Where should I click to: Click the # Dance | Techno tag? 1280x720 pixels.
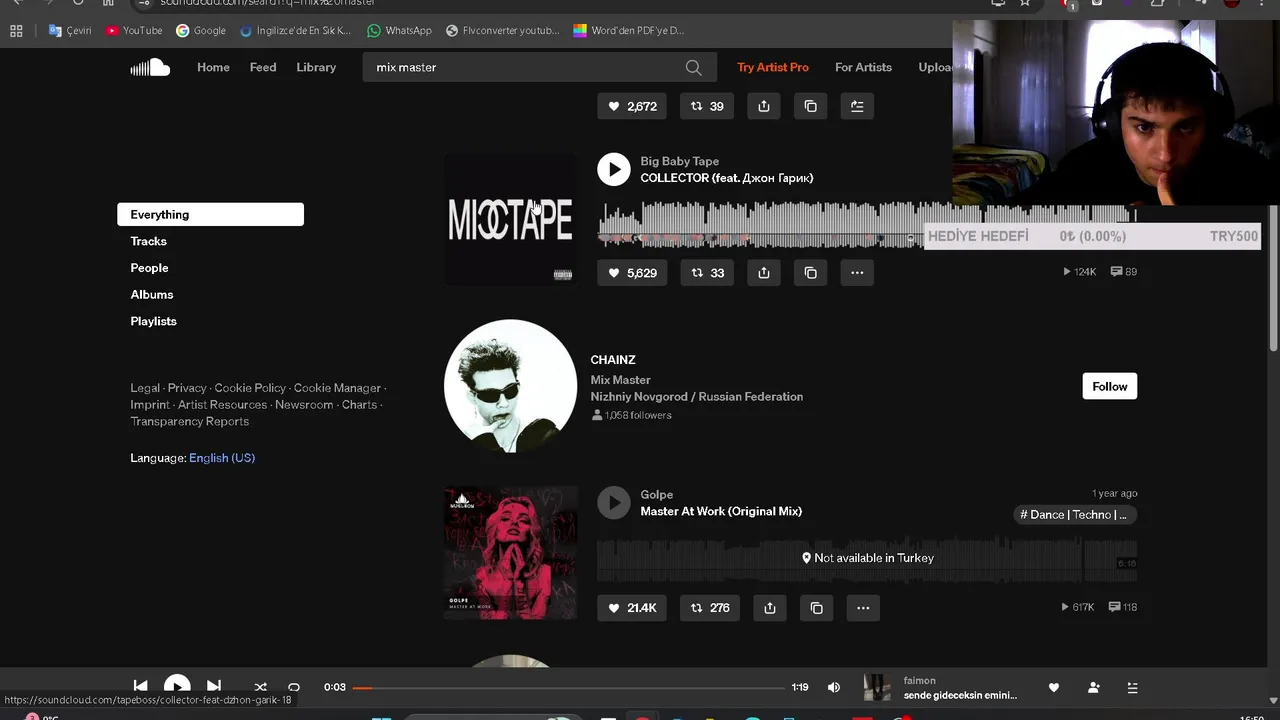[1076, 515]
